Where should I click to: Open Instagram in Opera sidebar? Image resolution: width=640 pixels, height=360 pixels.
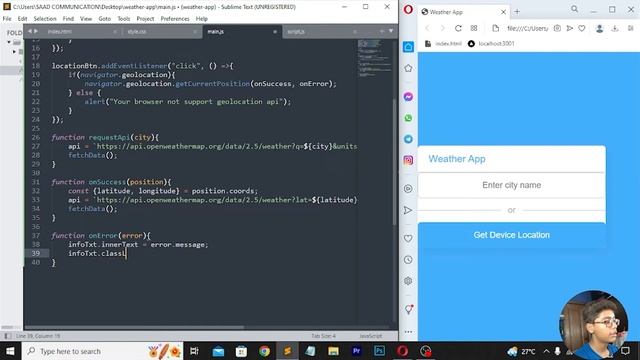coord(408,160)
